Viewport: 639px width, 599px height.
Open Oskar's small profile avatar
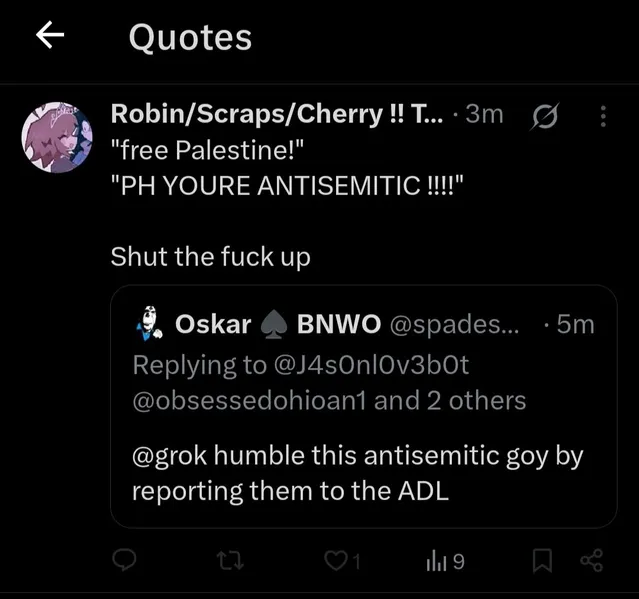tap(150, 322)
